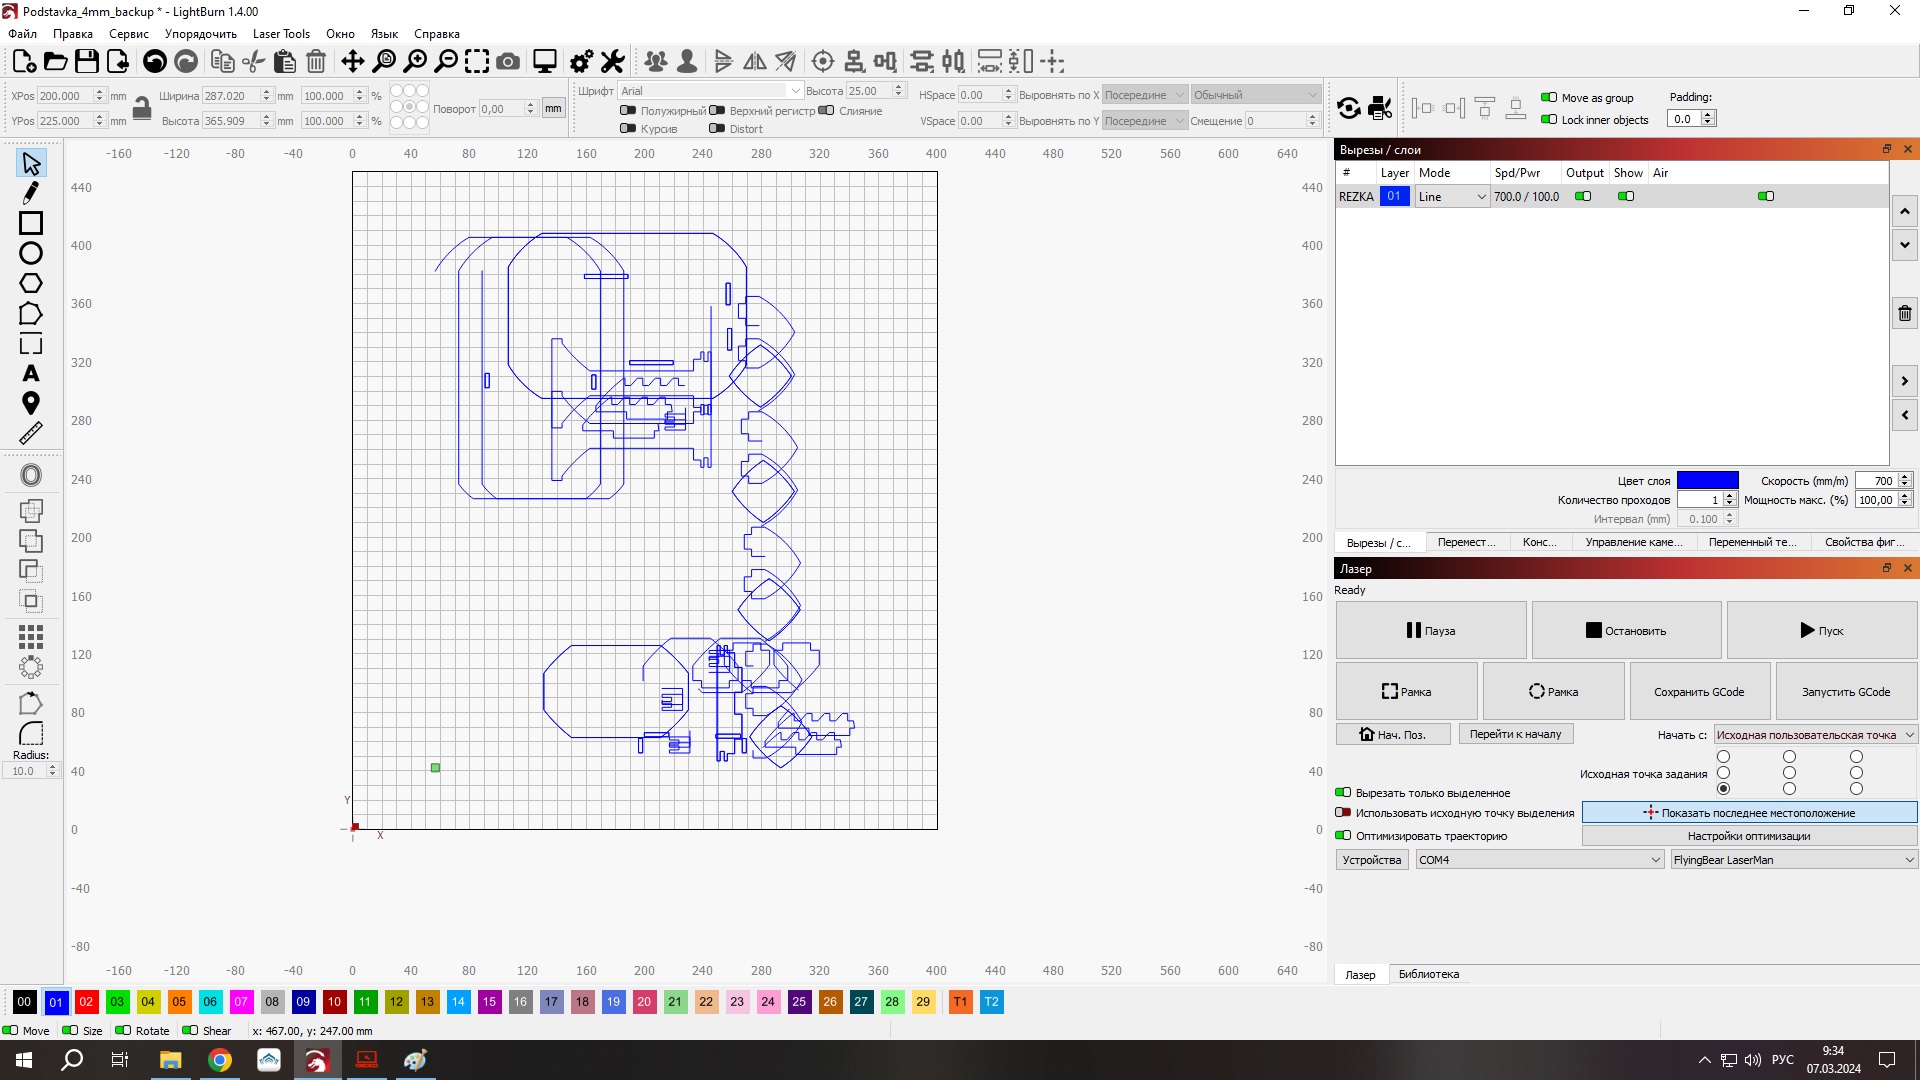Image resolution: width=1920 pixels, height=1080 pixels.
Task: Click the New file icon
Action: [24, 62]
